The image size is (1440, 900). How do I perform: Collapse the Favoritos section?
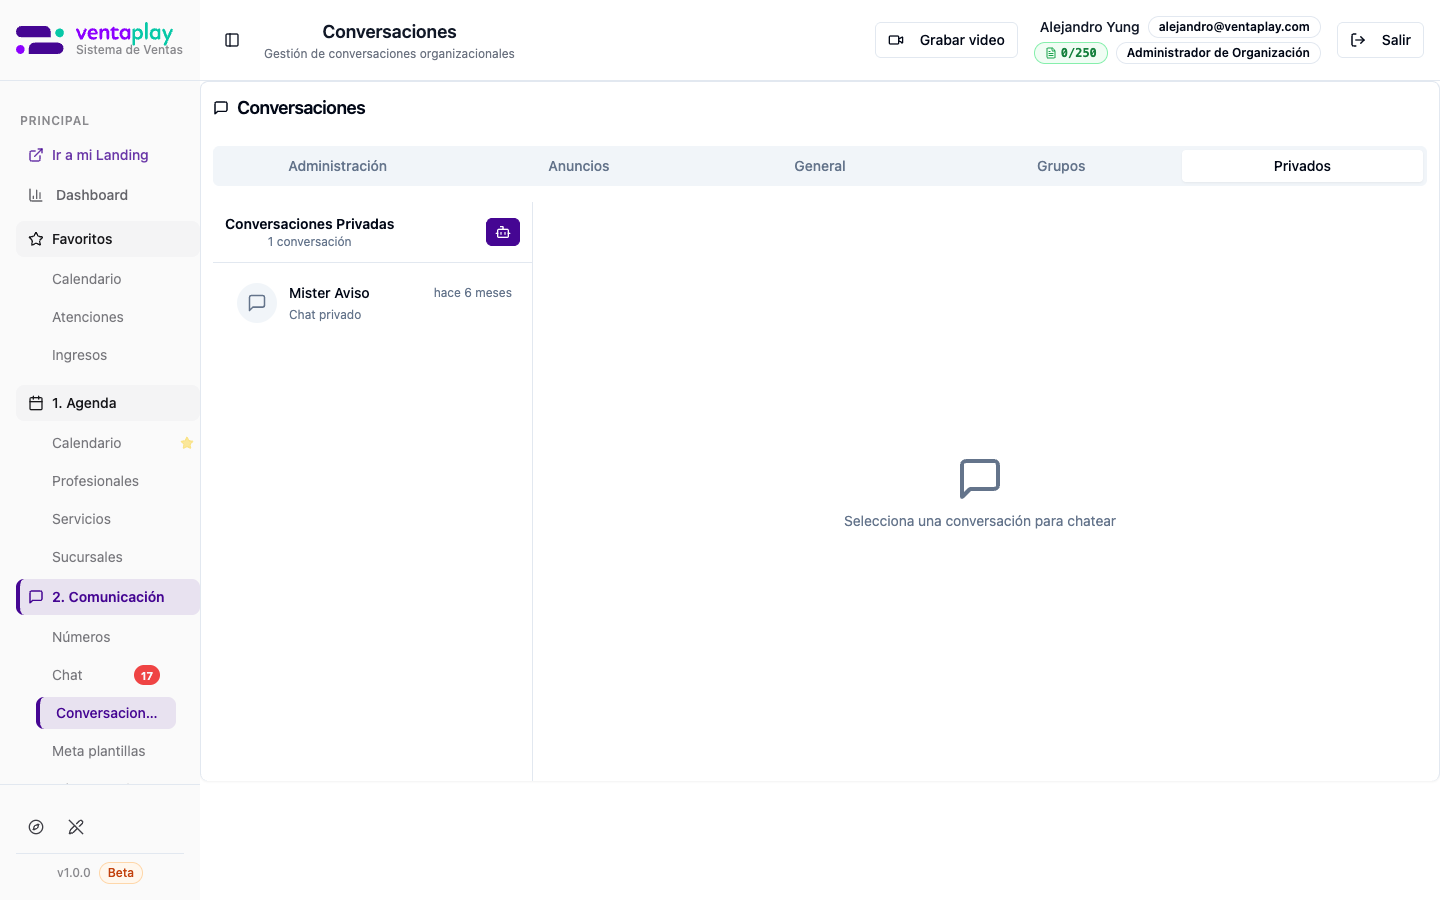[x=107, y=239]
